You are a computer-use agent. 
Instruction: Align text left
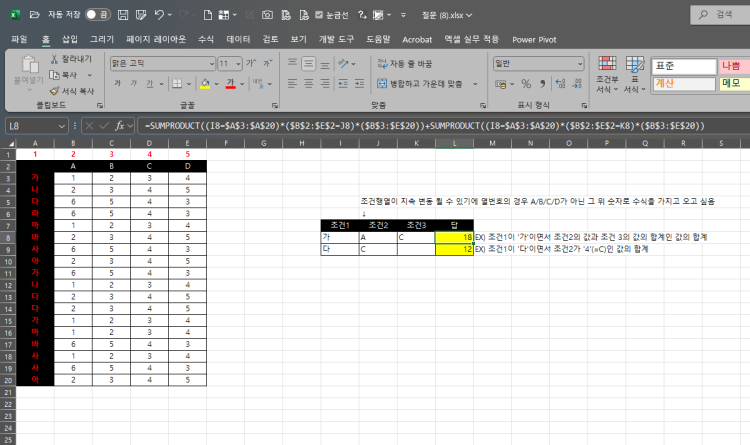[x=292, y=84]
